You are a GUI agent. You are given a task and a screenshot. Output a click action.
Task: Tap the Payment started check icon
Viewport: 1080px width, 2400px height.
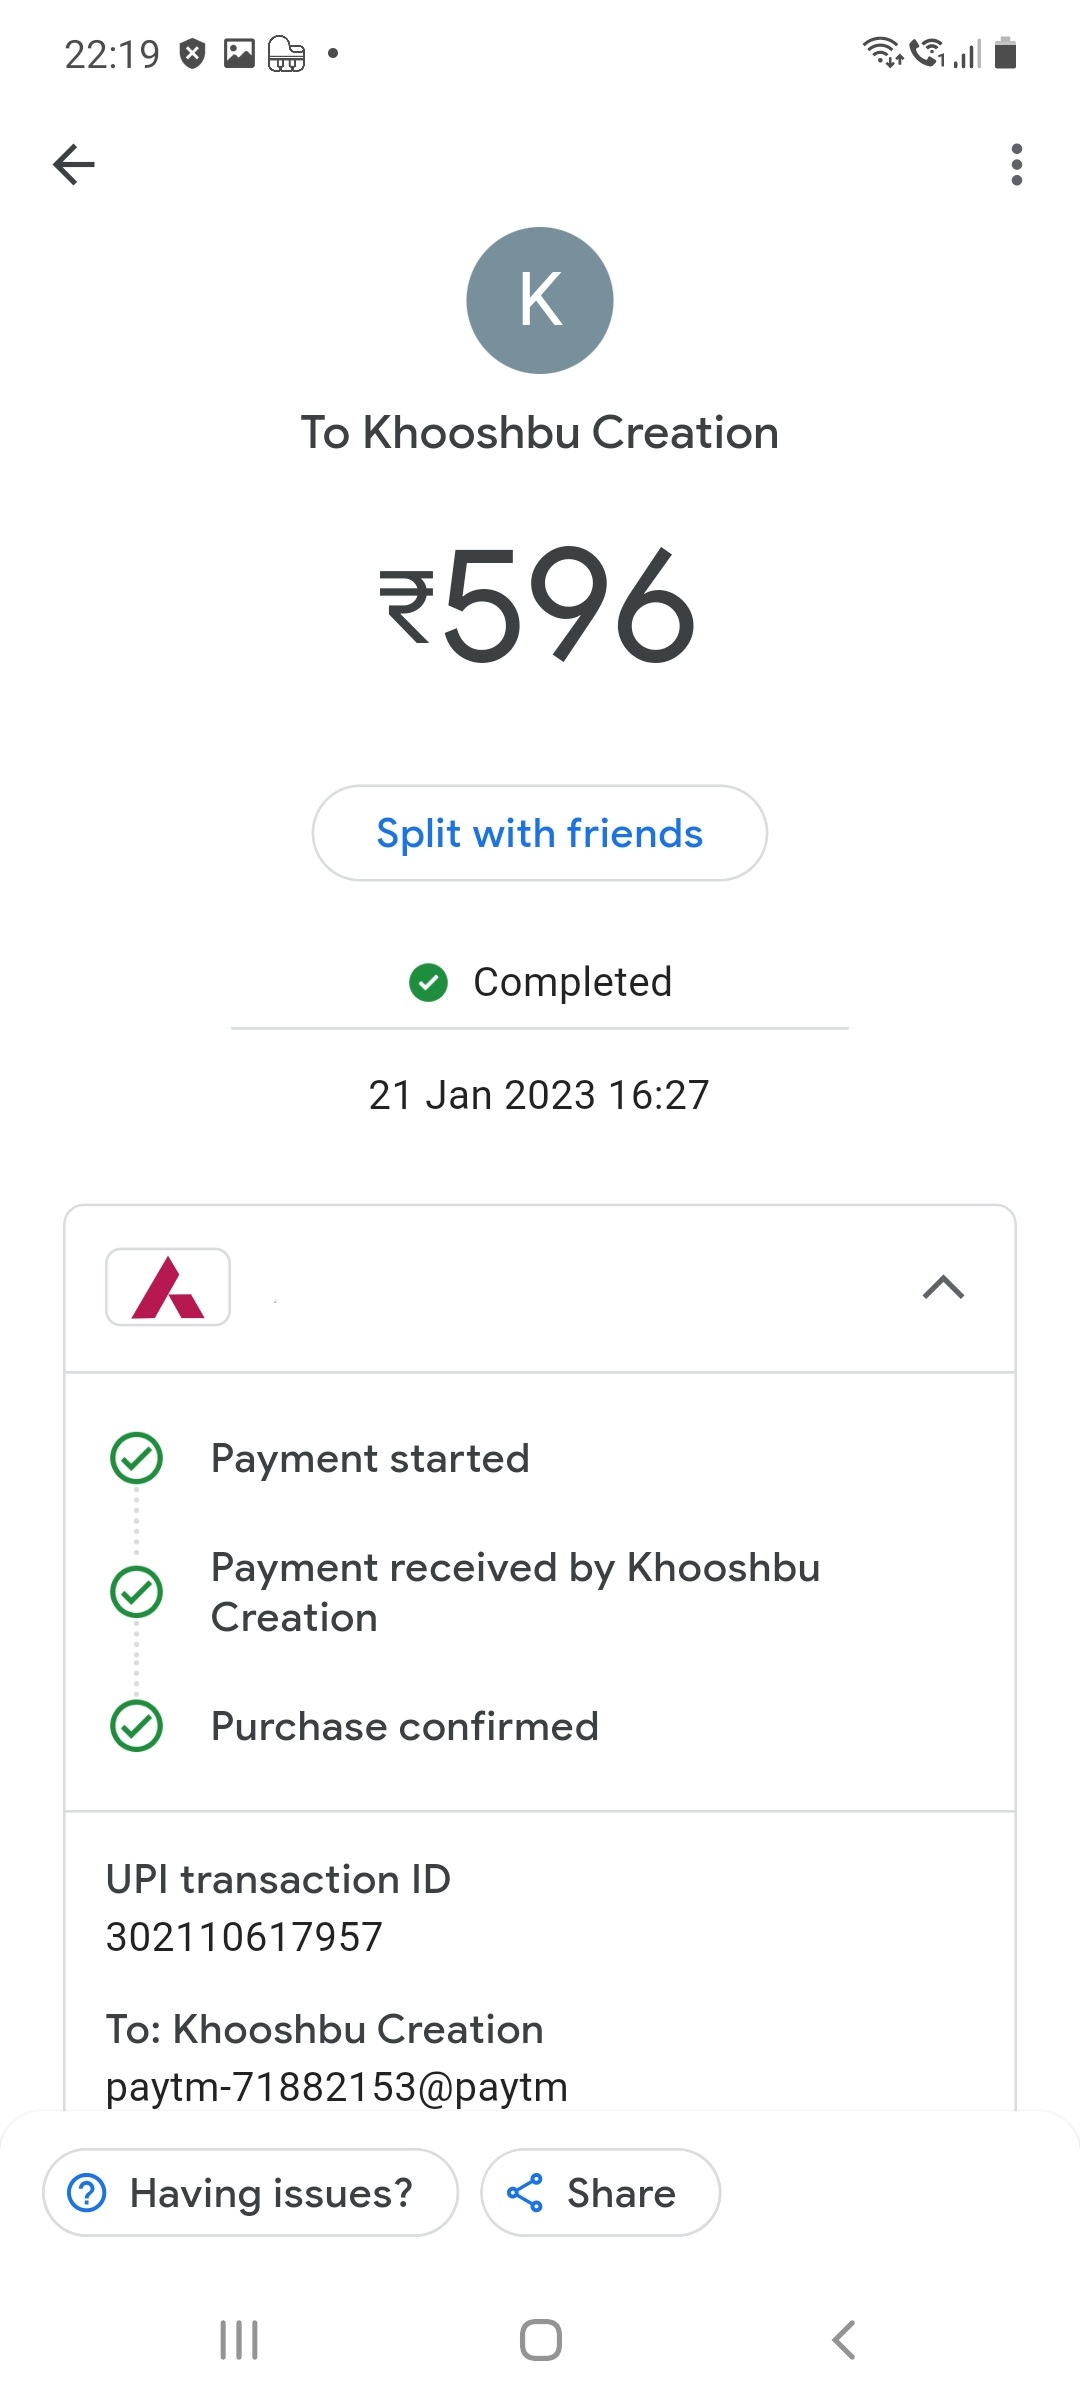[137, 1458]
